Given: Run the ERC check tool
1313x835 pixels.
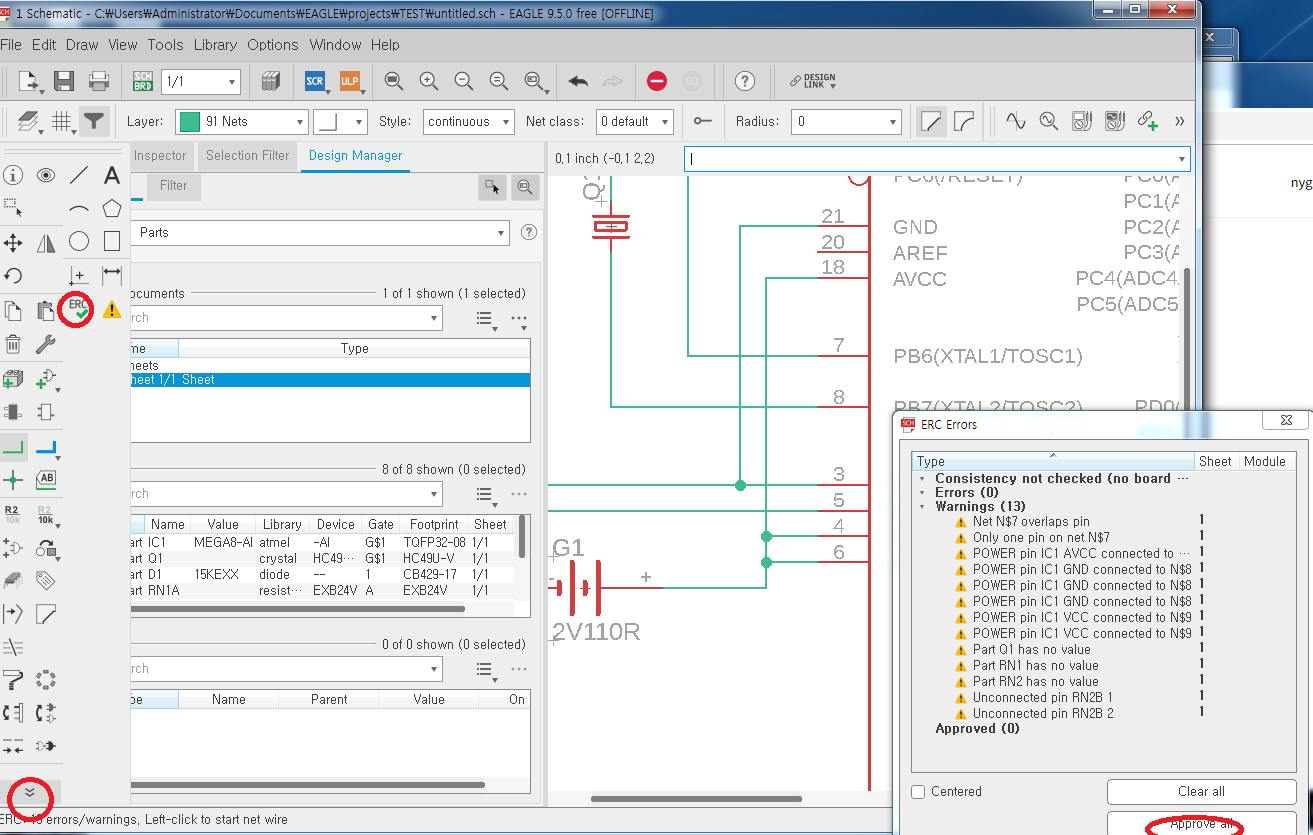Looking at the screenshot, I should click(78, 309).
